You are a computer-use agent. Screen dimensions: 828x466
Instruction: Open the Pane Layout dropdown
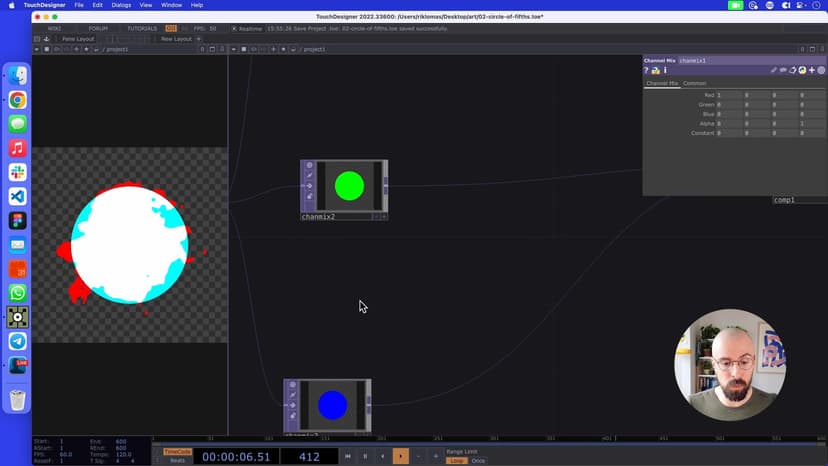pos(77,39)
